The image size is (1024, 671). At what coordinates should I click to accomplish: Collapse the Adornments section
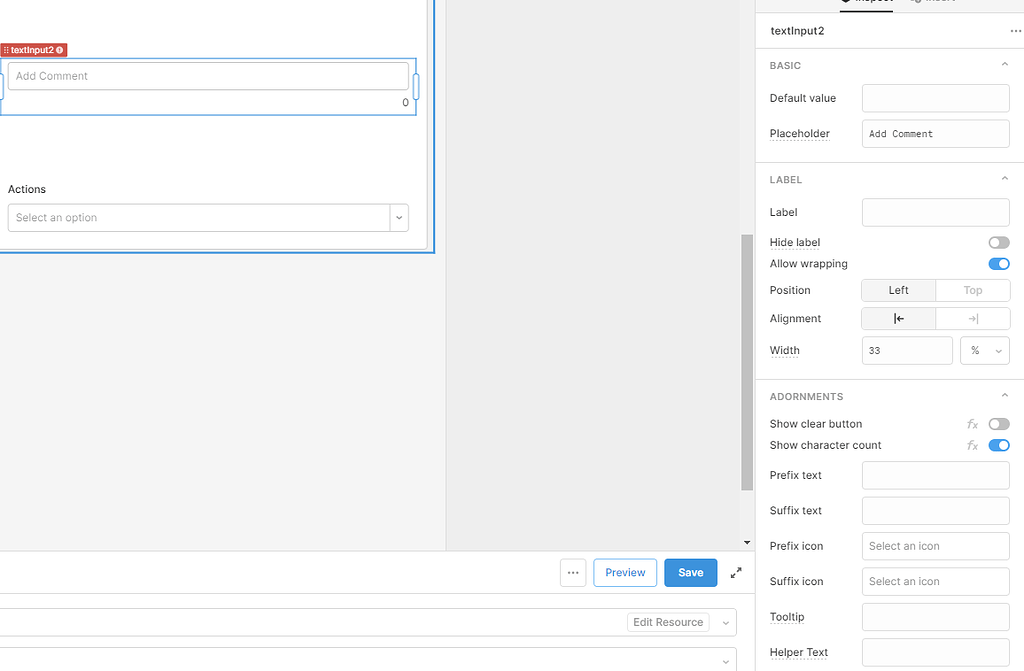pos(1005,395)
